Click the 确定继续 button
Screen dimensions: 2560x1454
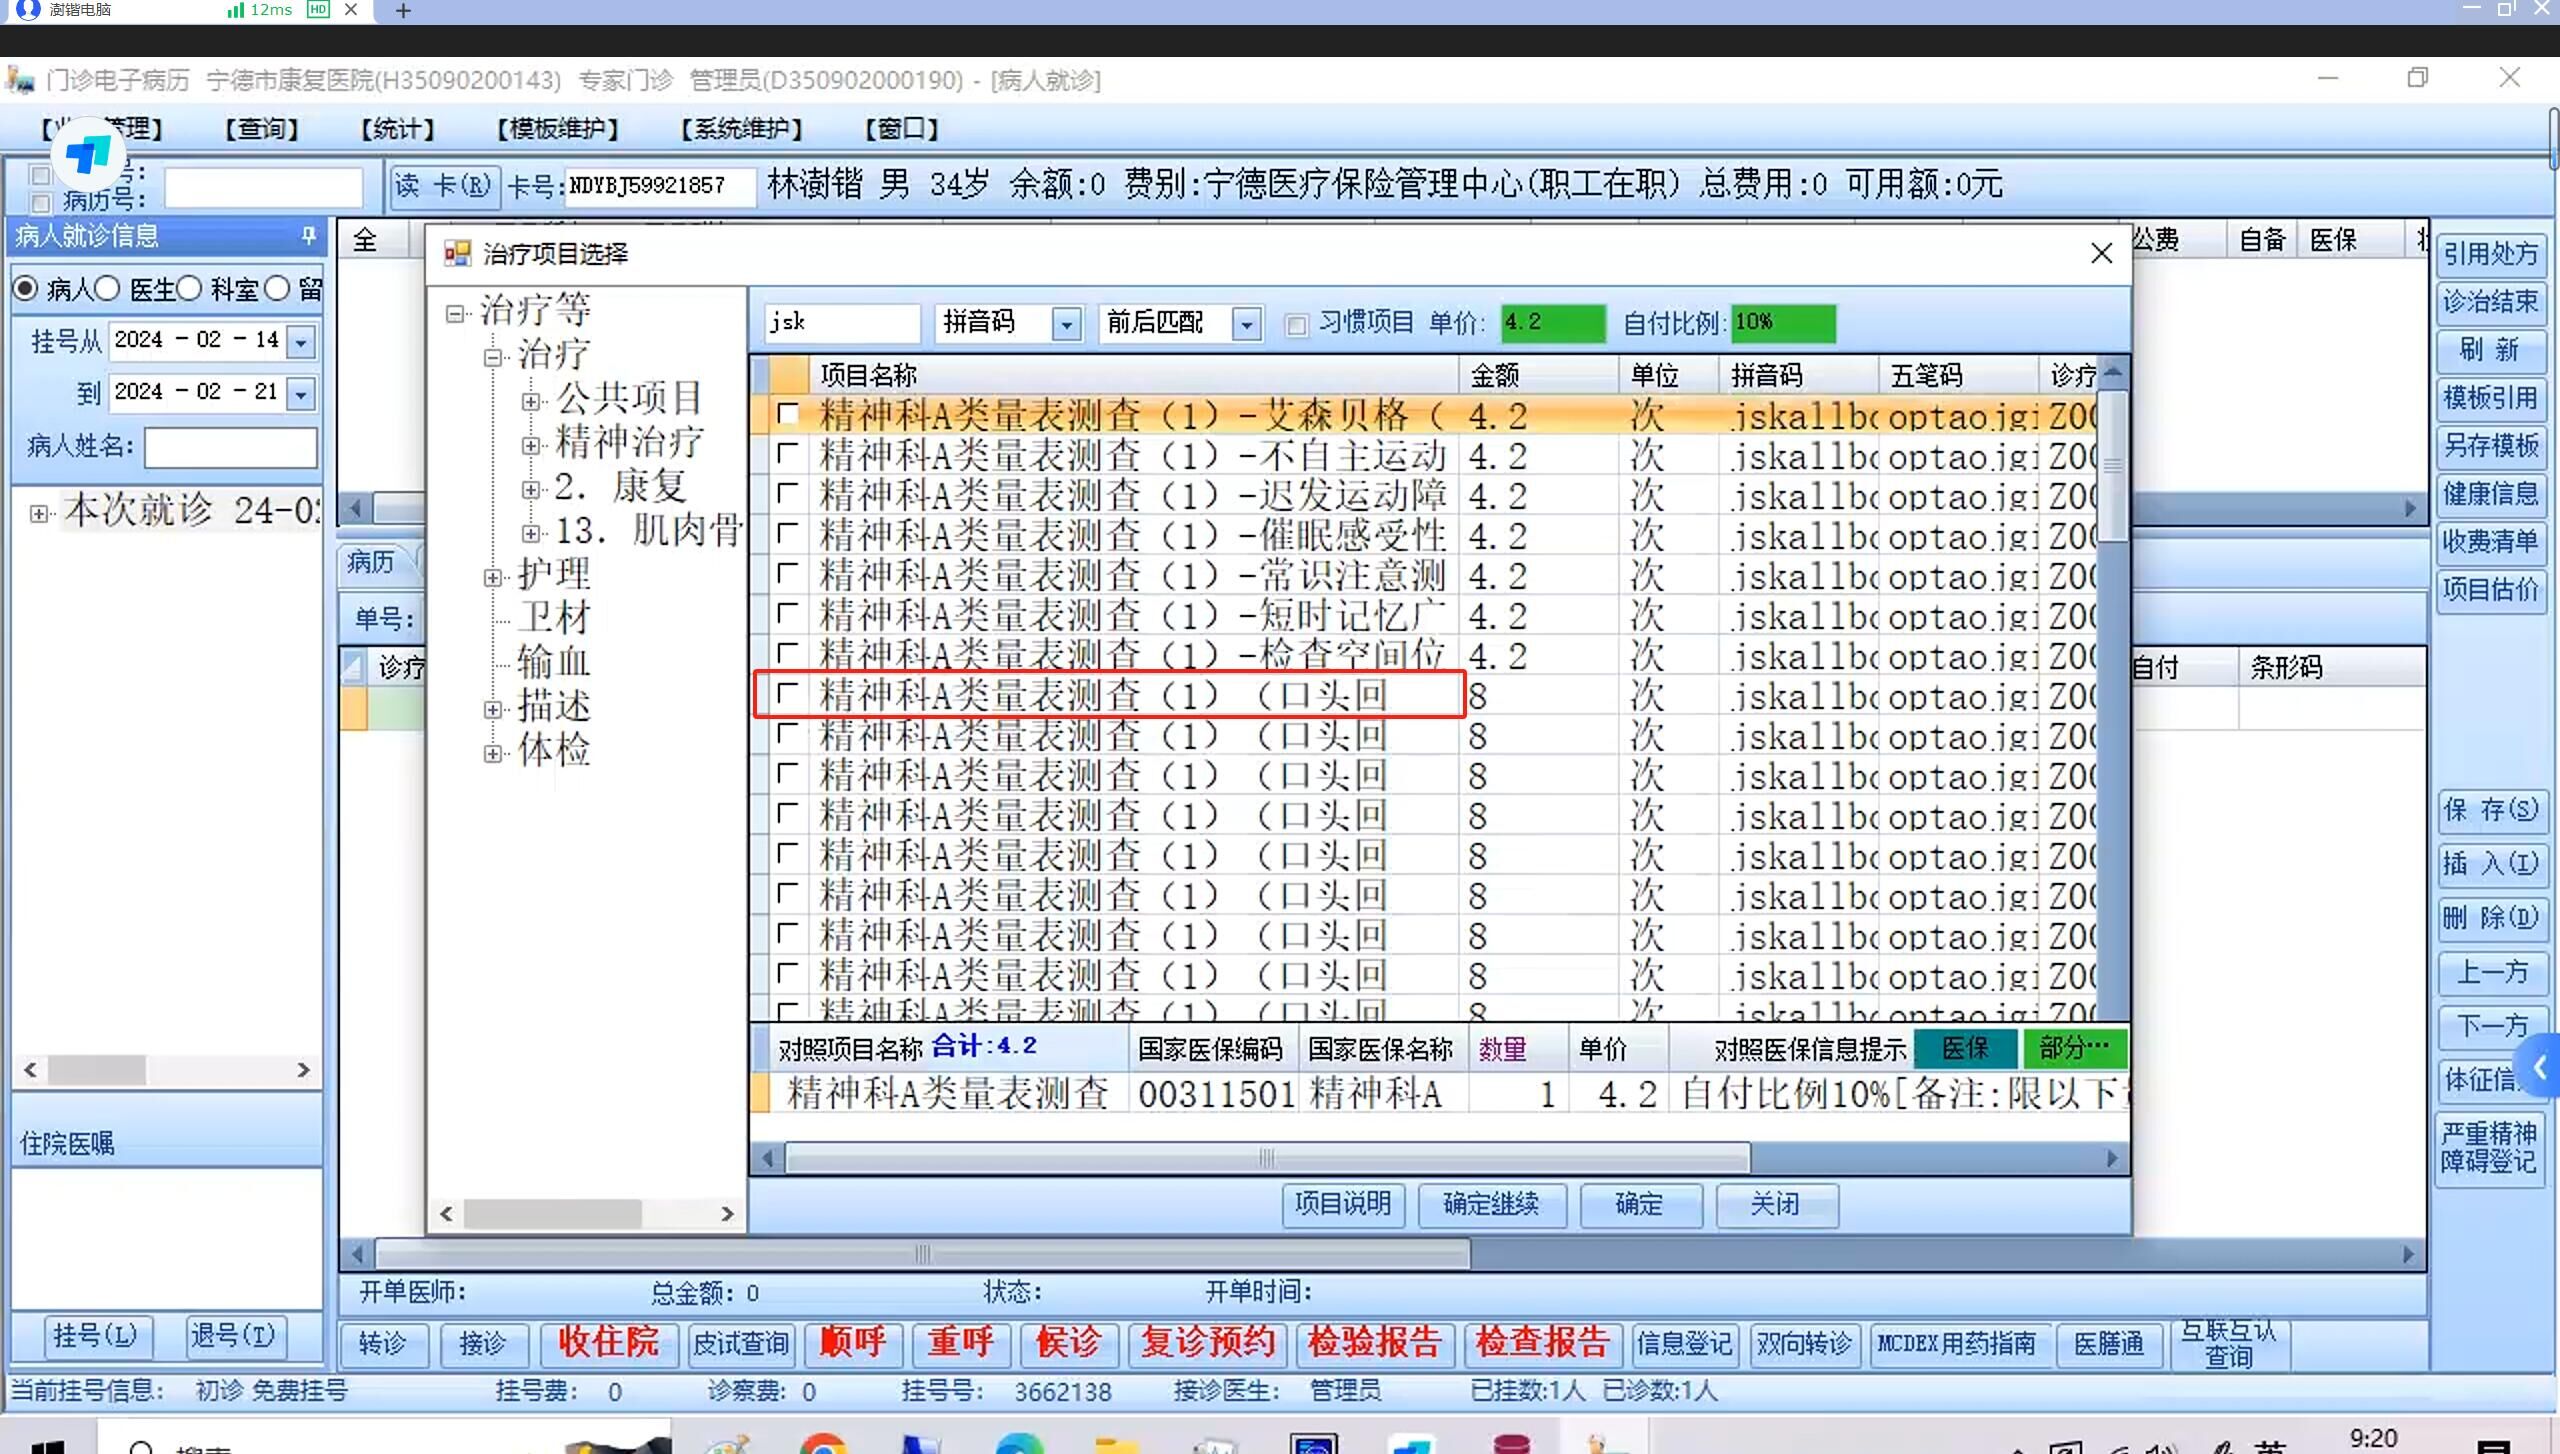(1489, 1204)
